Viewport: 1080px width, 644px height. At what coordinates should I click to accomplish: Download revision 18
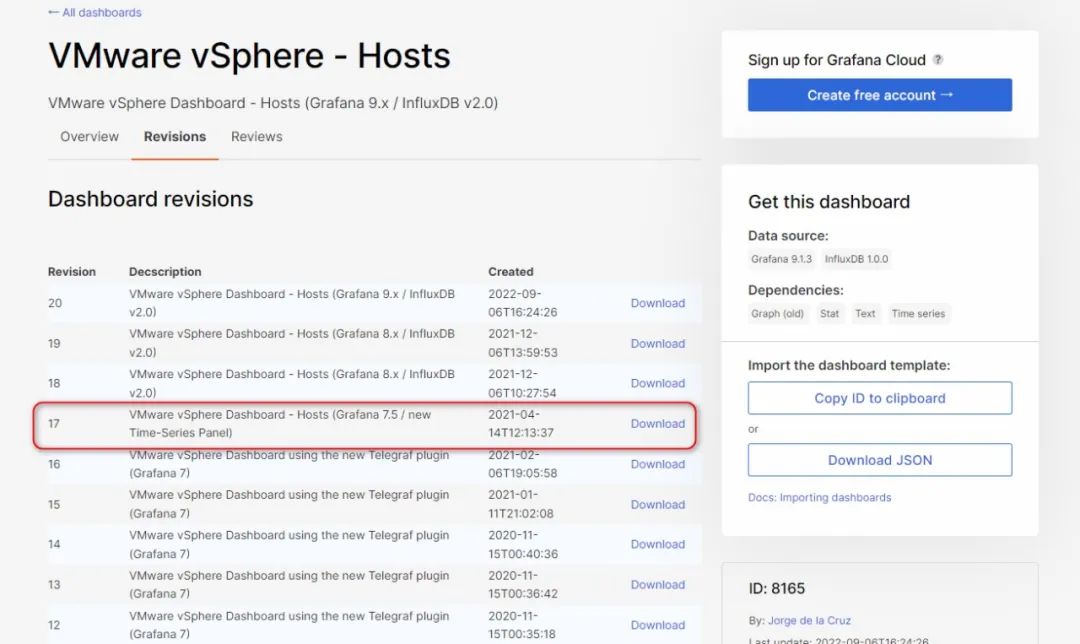[658, 384]
